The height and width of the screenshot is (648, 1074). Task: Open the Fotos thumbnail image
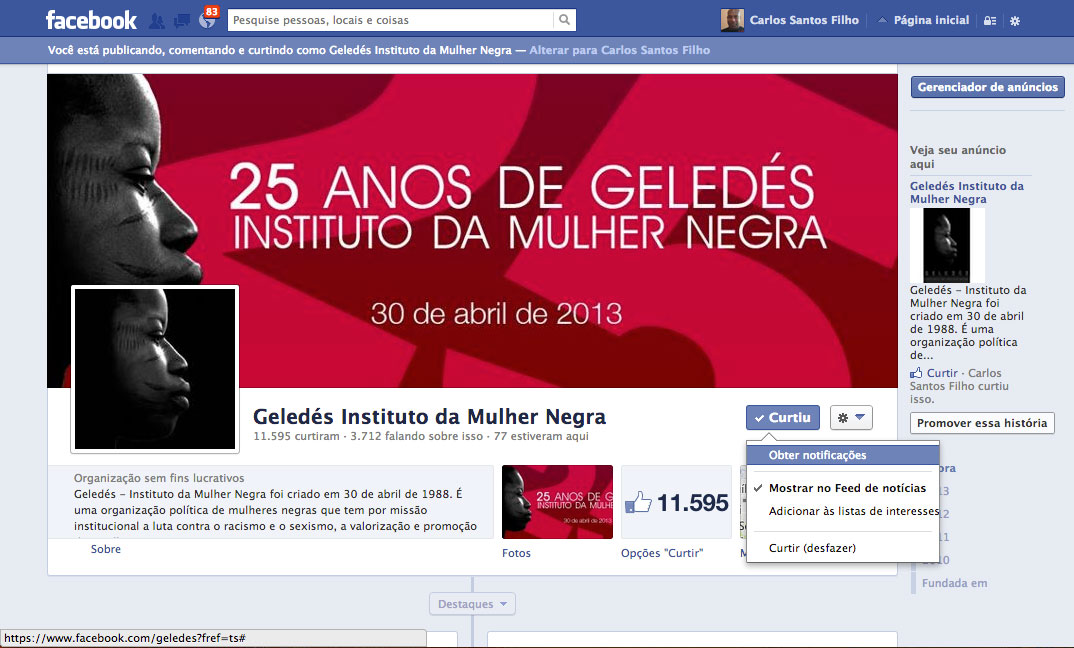coord(558,502)
